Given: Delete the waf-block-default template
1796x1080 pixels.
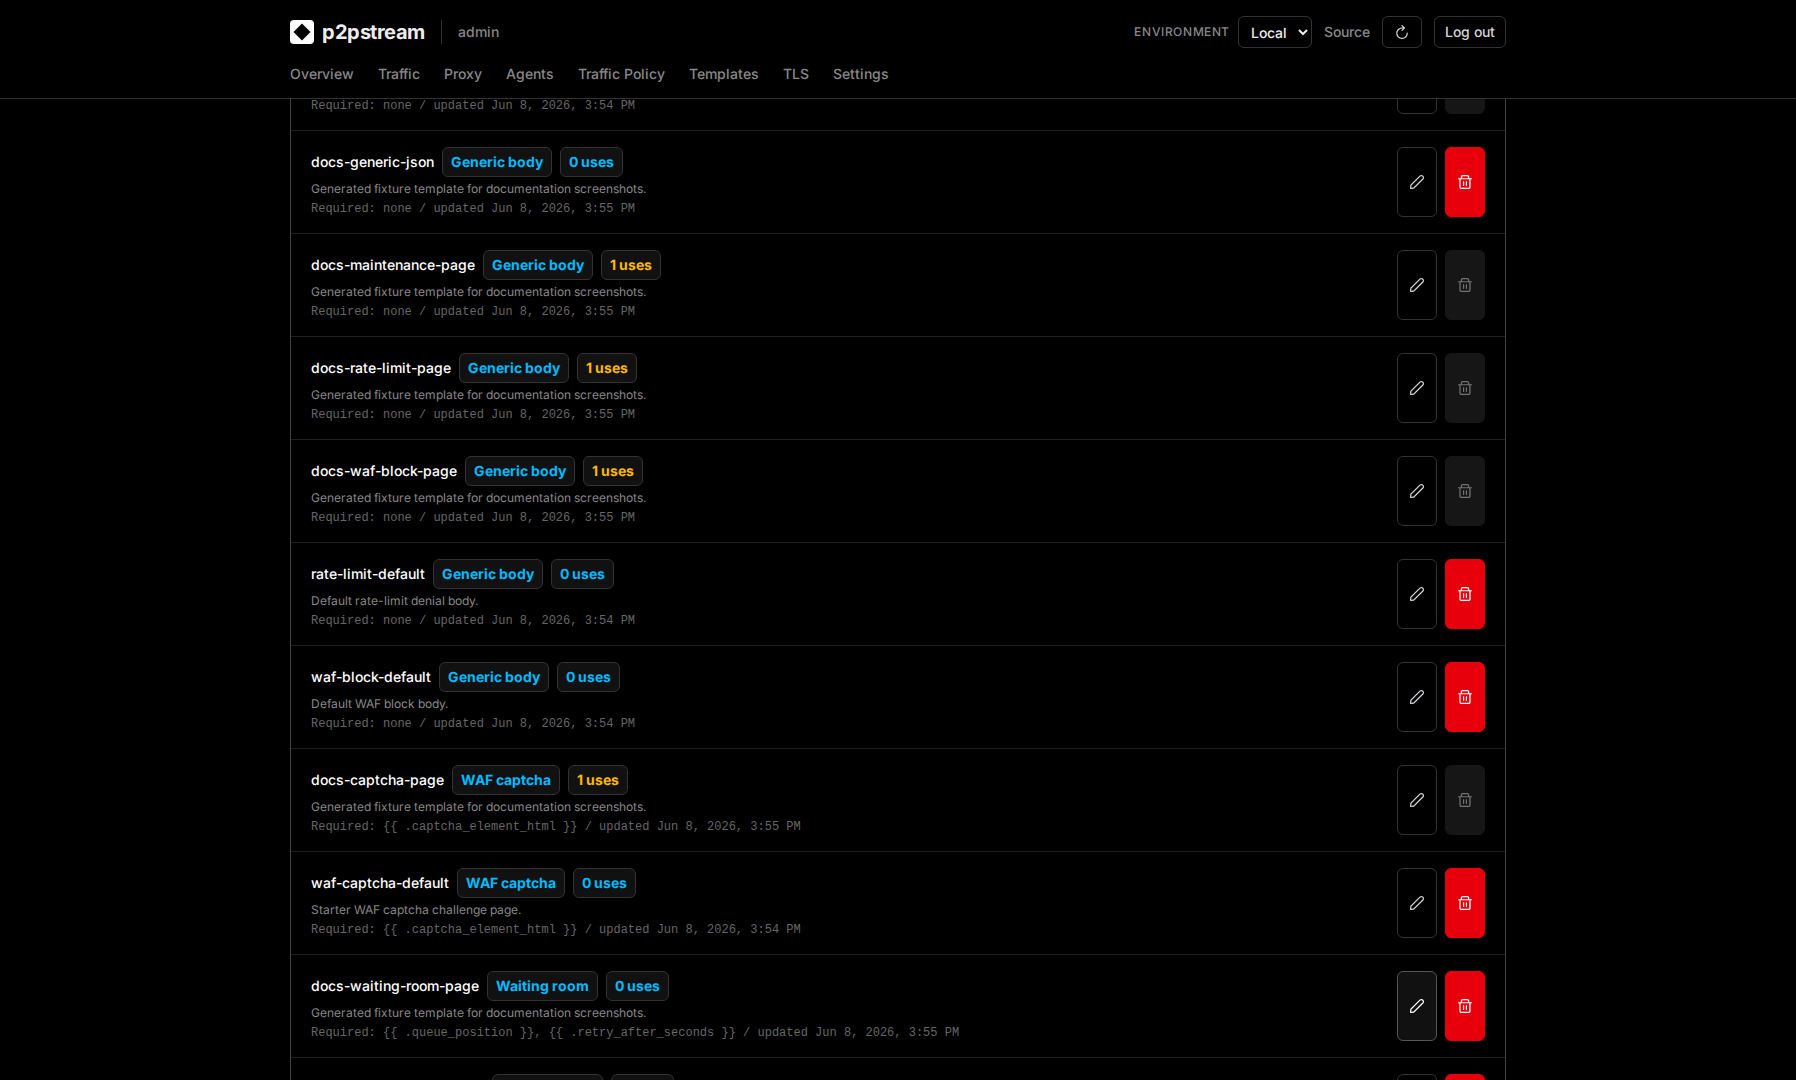Looking at the screenshot, I should pos(1465,697).
